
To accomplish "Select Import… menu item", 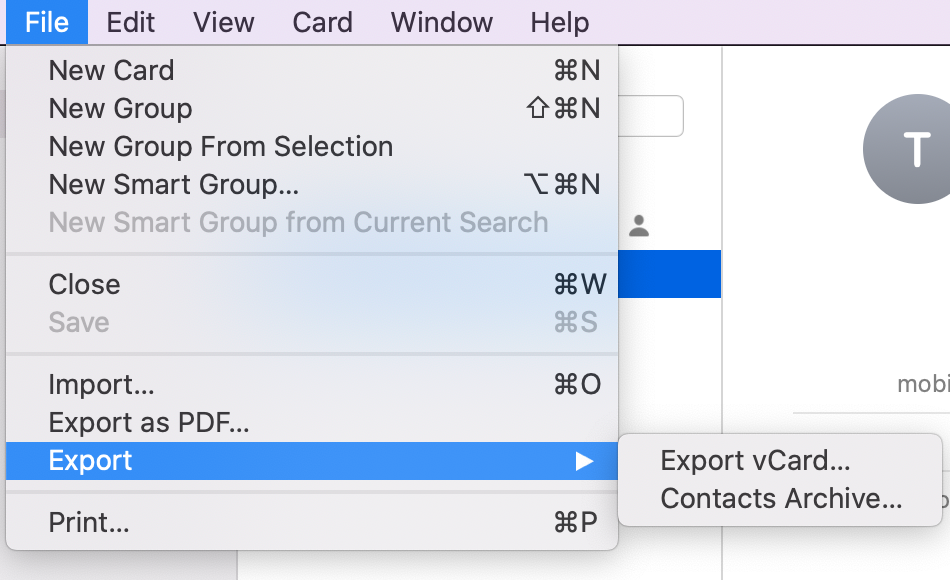I will pyautogui.click(x=312, y=384).
